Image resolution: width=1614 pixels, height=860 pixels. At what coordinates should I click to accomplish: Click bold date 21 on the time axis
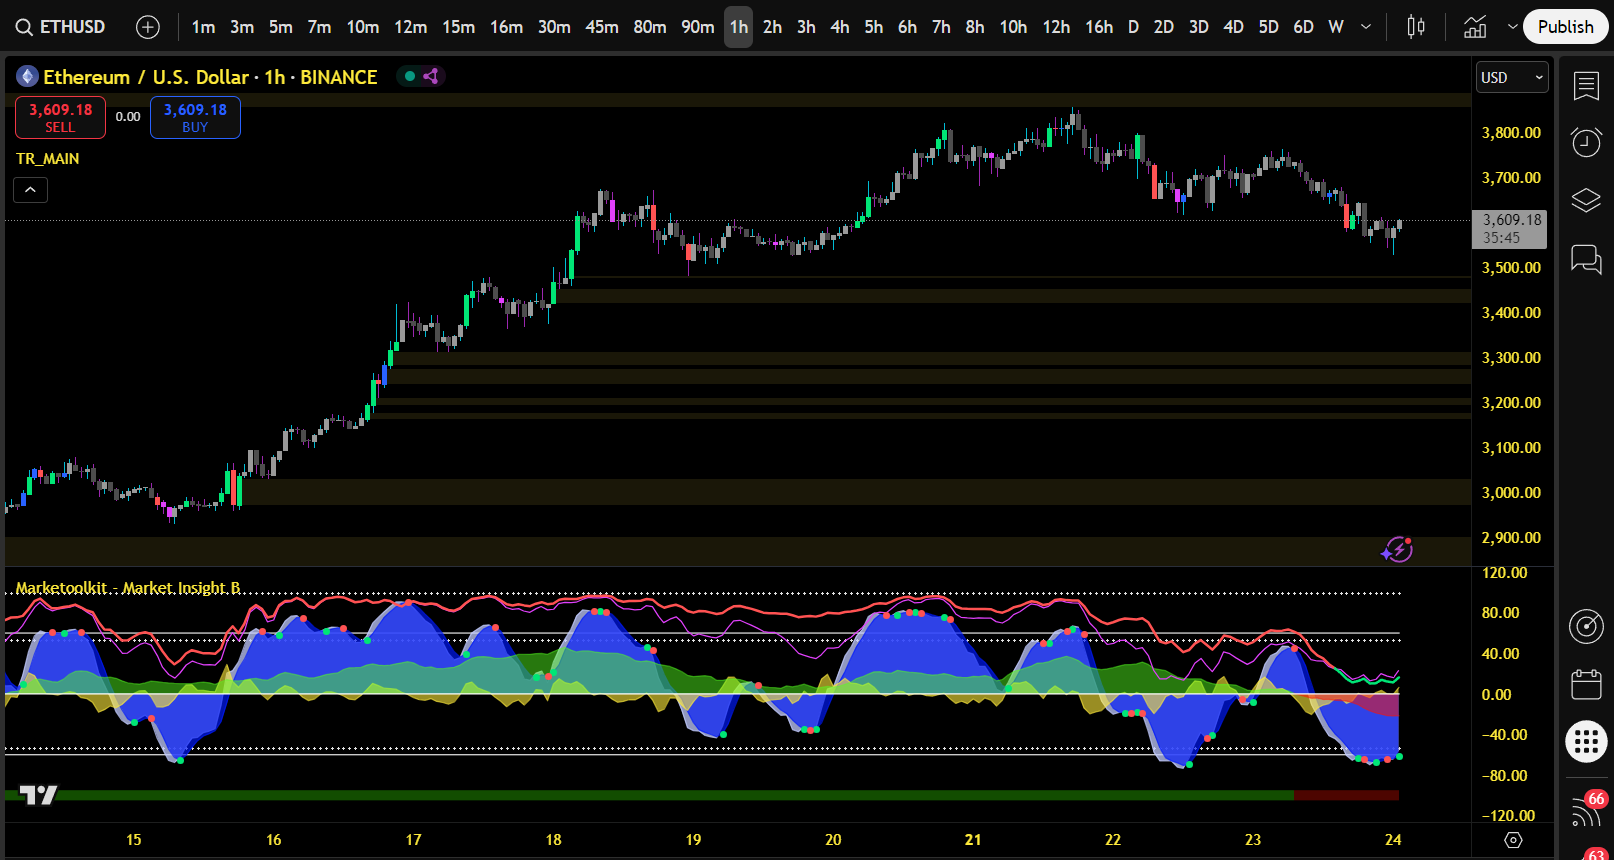973,840
